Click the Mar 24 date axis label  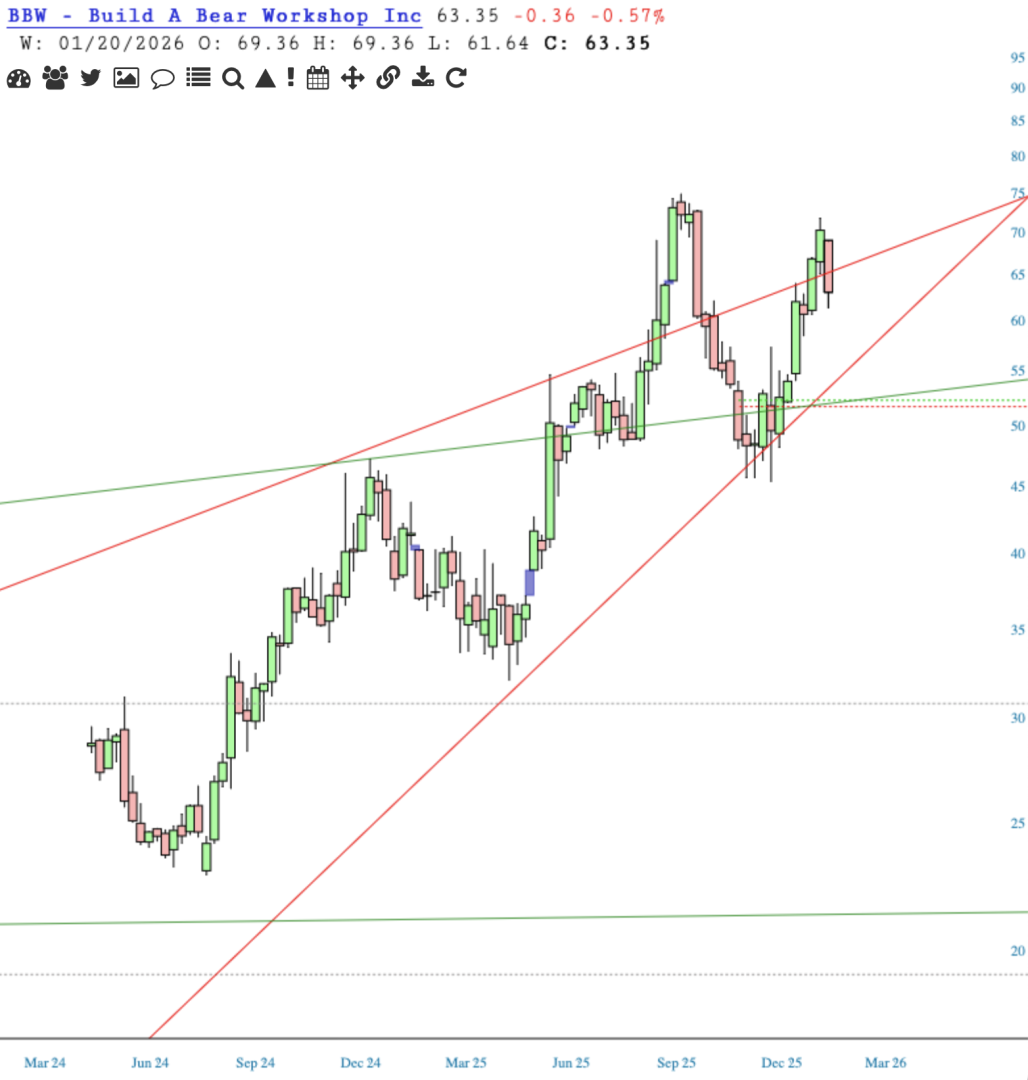click(x=45, y=1063)
